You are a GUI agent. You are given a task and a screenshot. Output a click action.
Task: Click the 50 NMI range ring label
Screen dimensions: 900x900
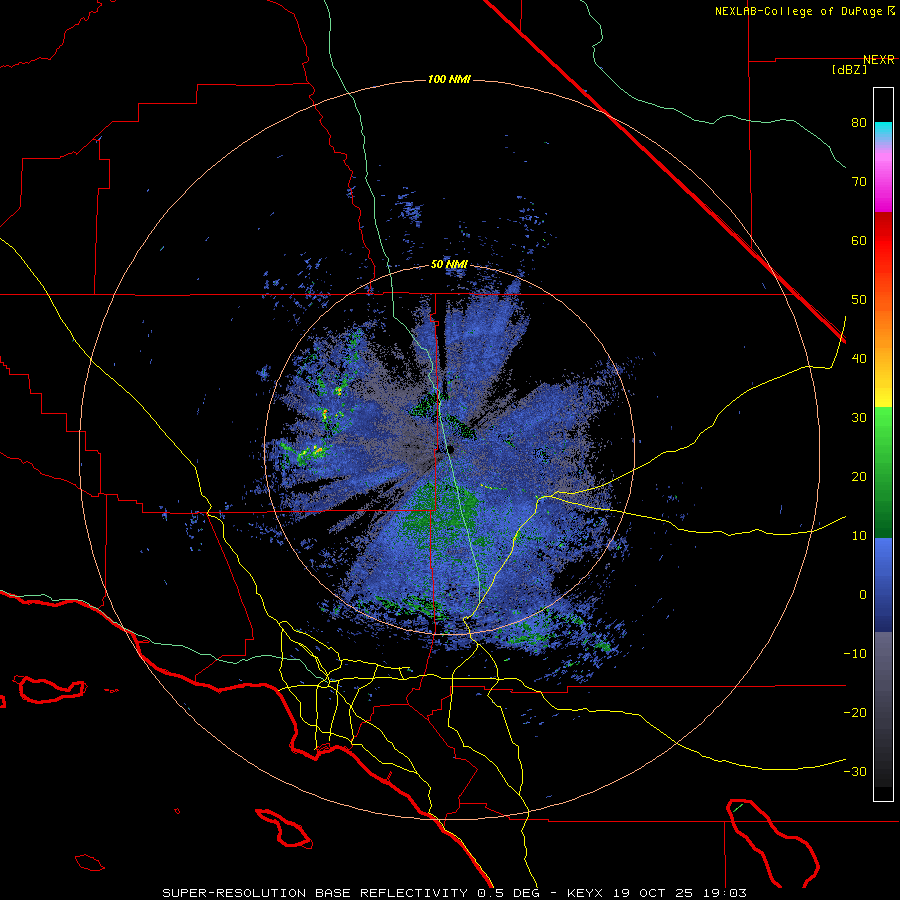(x=449, y=265)
